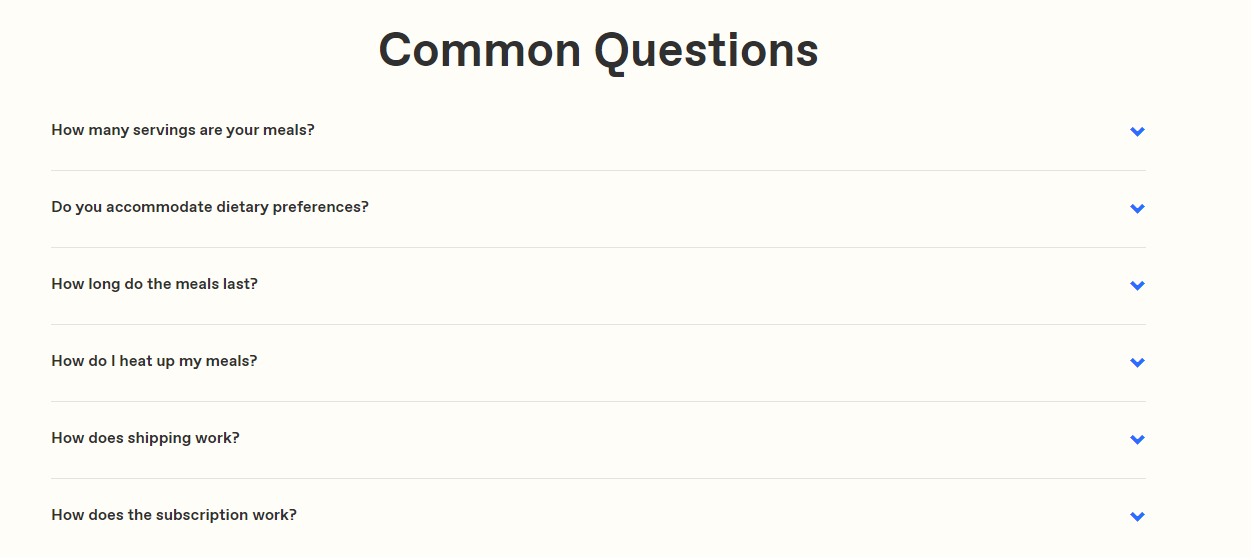Viewport: 1251px width, 557px height.
Task: Reveal "How does the subscription work?" answer
Action: [x=174, y=515]
